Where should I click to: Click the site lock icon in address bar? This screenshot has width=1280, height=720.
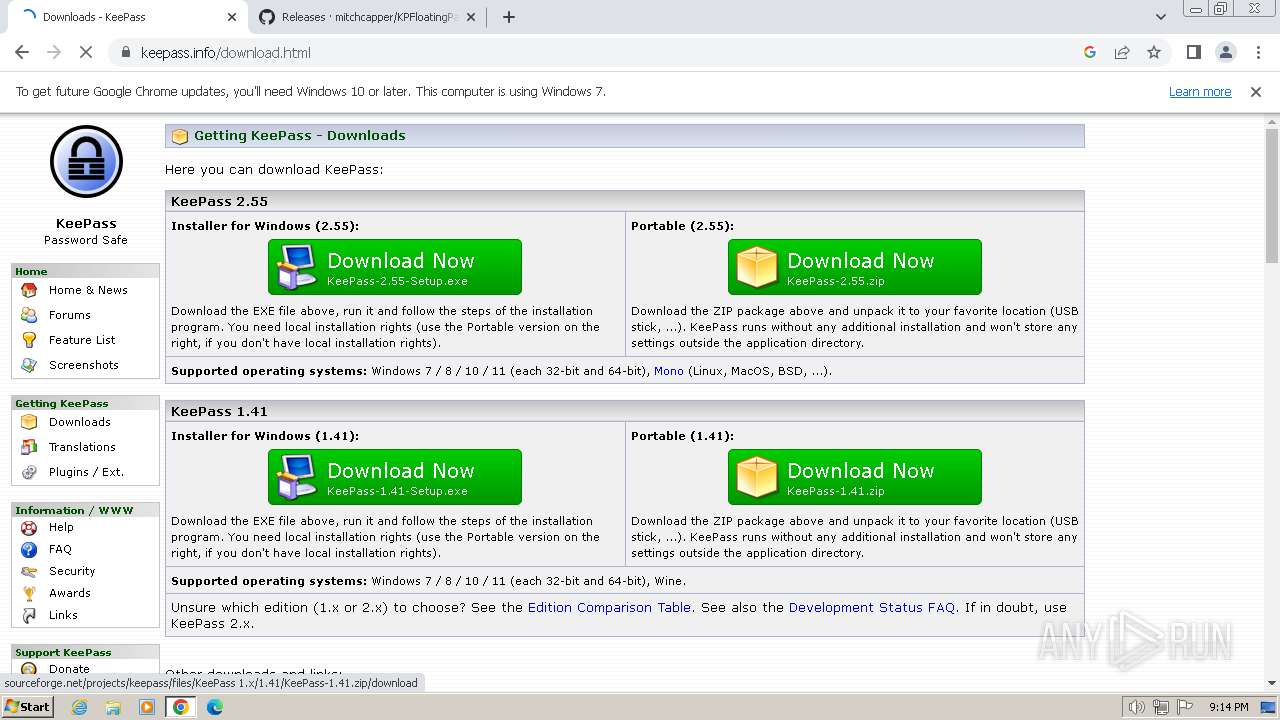[125, 52]
